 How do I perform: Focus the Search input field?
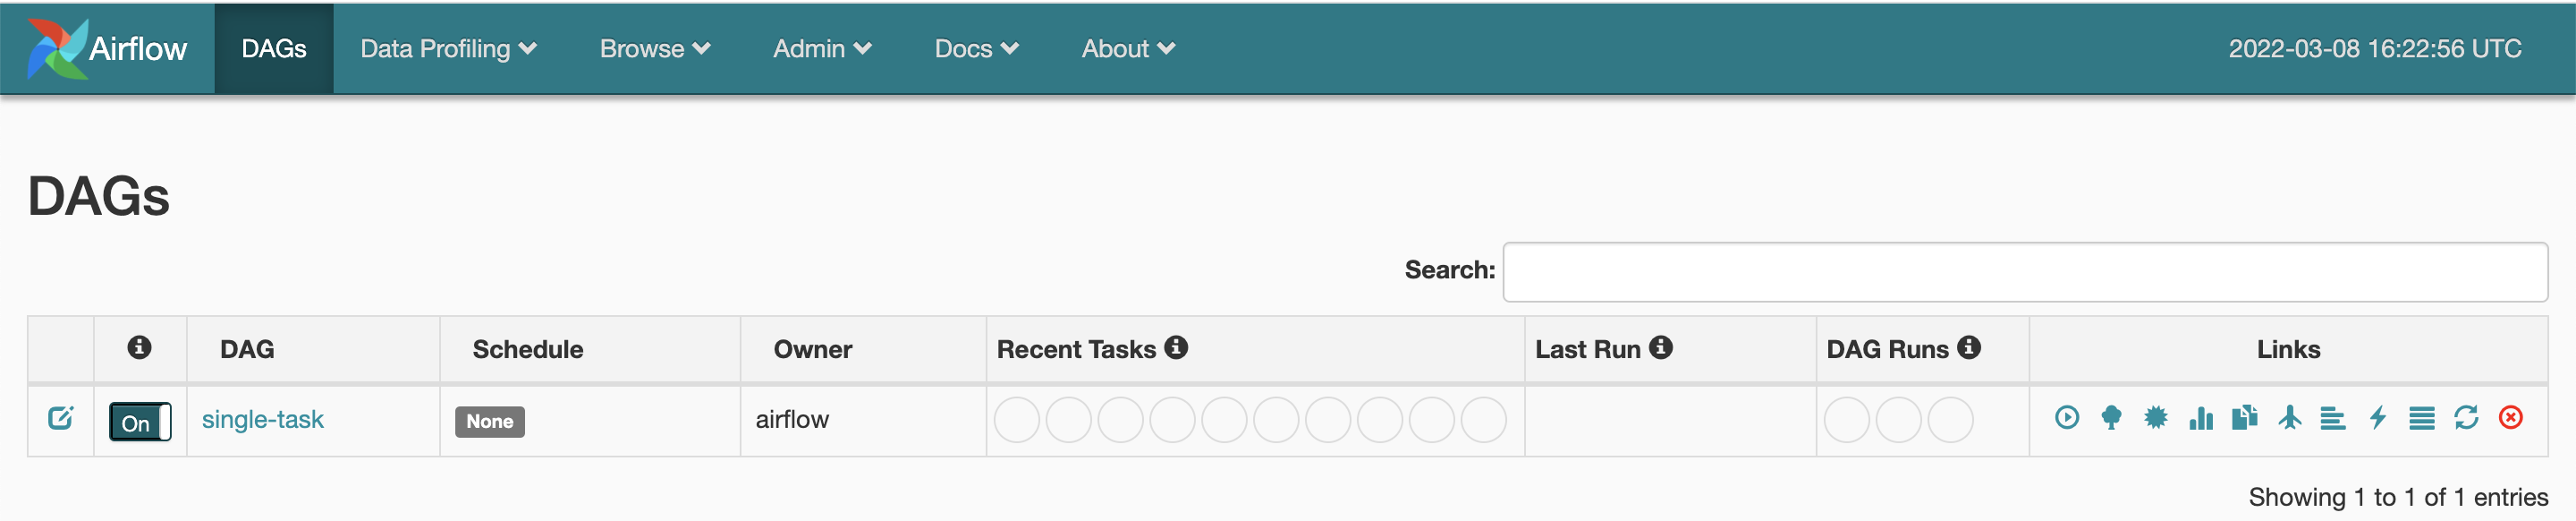[2024, 272]
